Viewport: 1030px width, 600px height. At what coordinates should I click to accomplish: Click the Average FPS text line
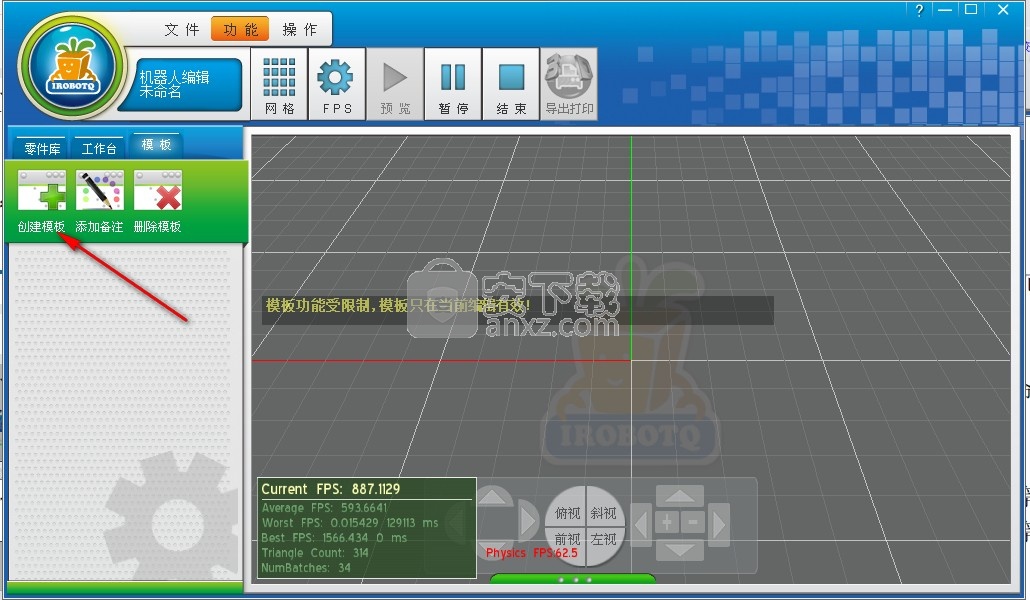tap(324, 507)
